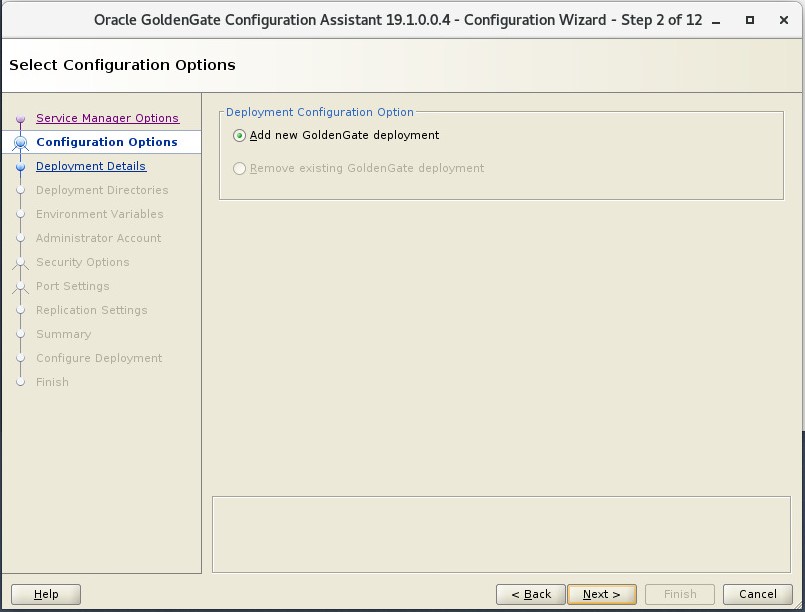The width and height of the screenshot is (805, 612).
Task: Go back with the Back button
Action: [530, 594]
